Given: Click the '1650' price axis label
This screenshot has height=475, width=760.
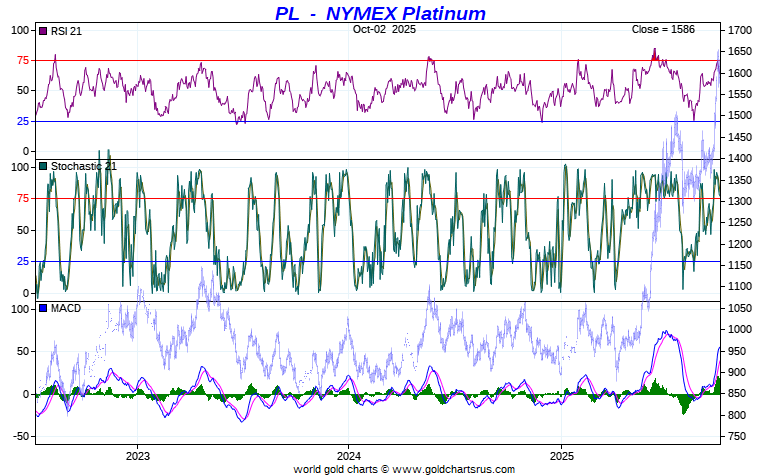Looking at the screenshot, I should (740, 52).
